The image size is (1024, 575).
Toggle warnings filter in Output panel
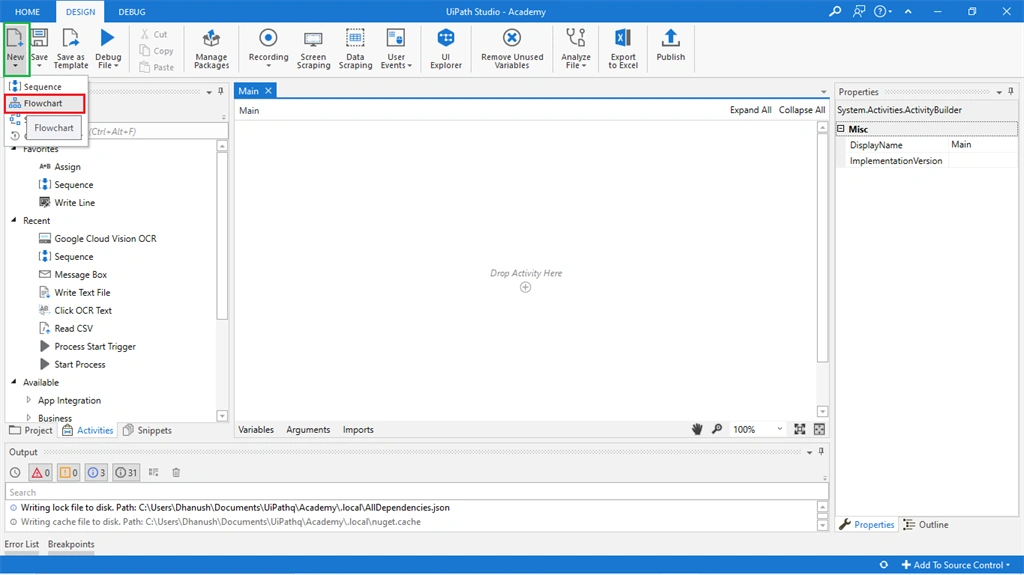(69, 472)
